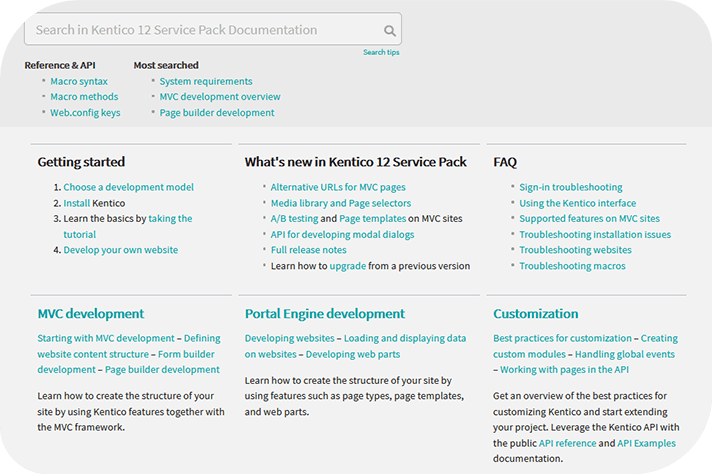The width and height of the screenshot is (712, 474).
Task: Open Supported features on MVC sites
Action: [x=589, y=218]
